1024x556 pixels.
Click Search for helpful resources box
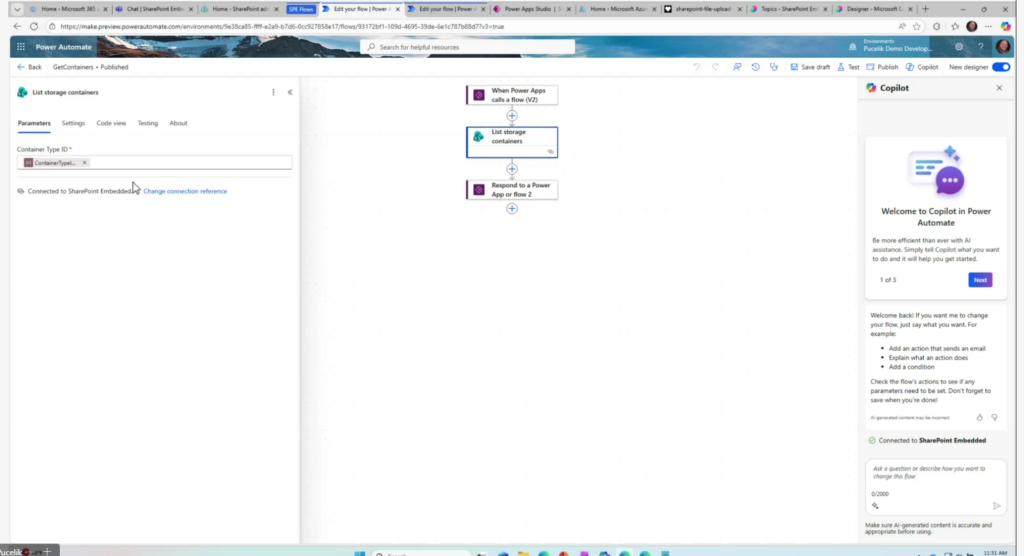pos(468,47)
